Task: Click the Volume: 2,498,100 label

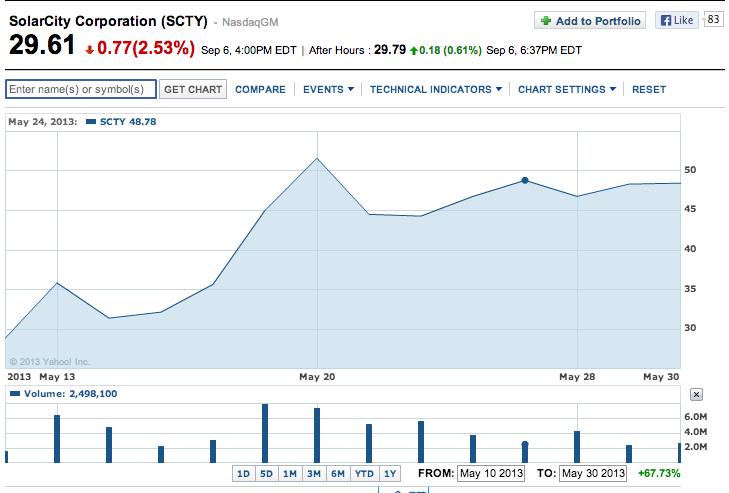Action: pyautogui.click(x=70, y=394)
